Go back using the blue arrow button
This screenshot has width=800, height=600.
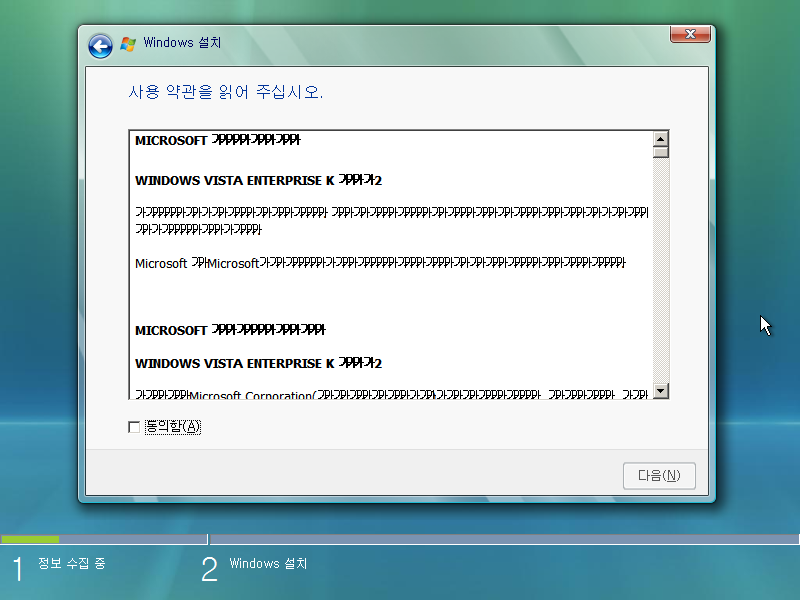[x=100, y=46]
